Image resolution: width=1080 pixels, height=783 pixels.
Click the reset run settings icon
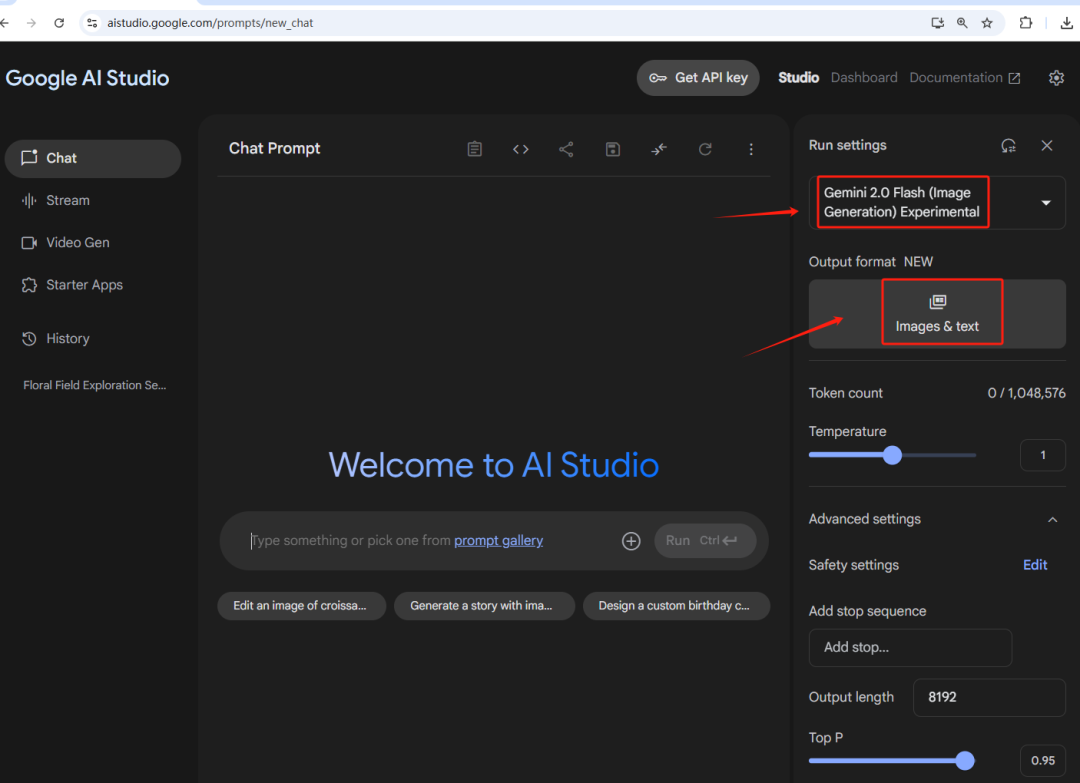click(x=1008, y=145)
